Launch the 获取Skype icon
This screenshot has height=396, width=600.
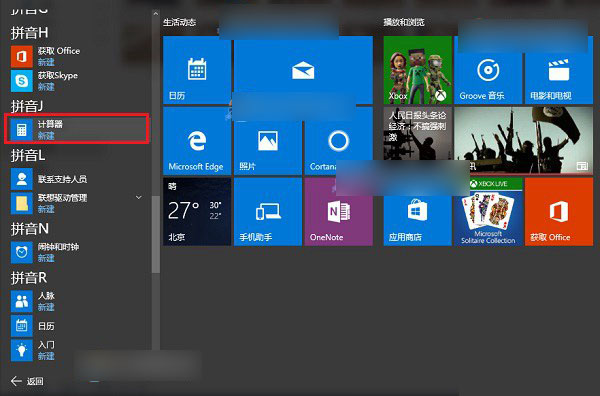(21, 81)
